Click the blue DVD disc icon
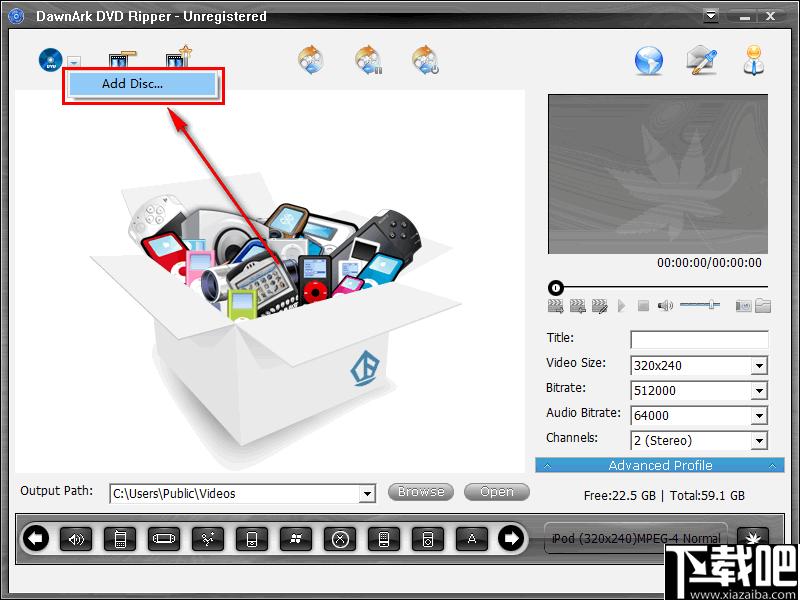The height and width of the screenshot is (600, 800). pos(51,60)
